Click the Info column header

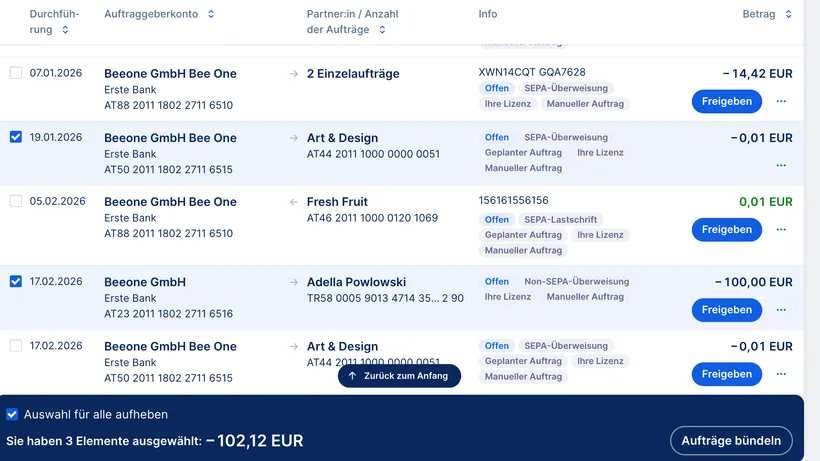[x=488, y=15]
